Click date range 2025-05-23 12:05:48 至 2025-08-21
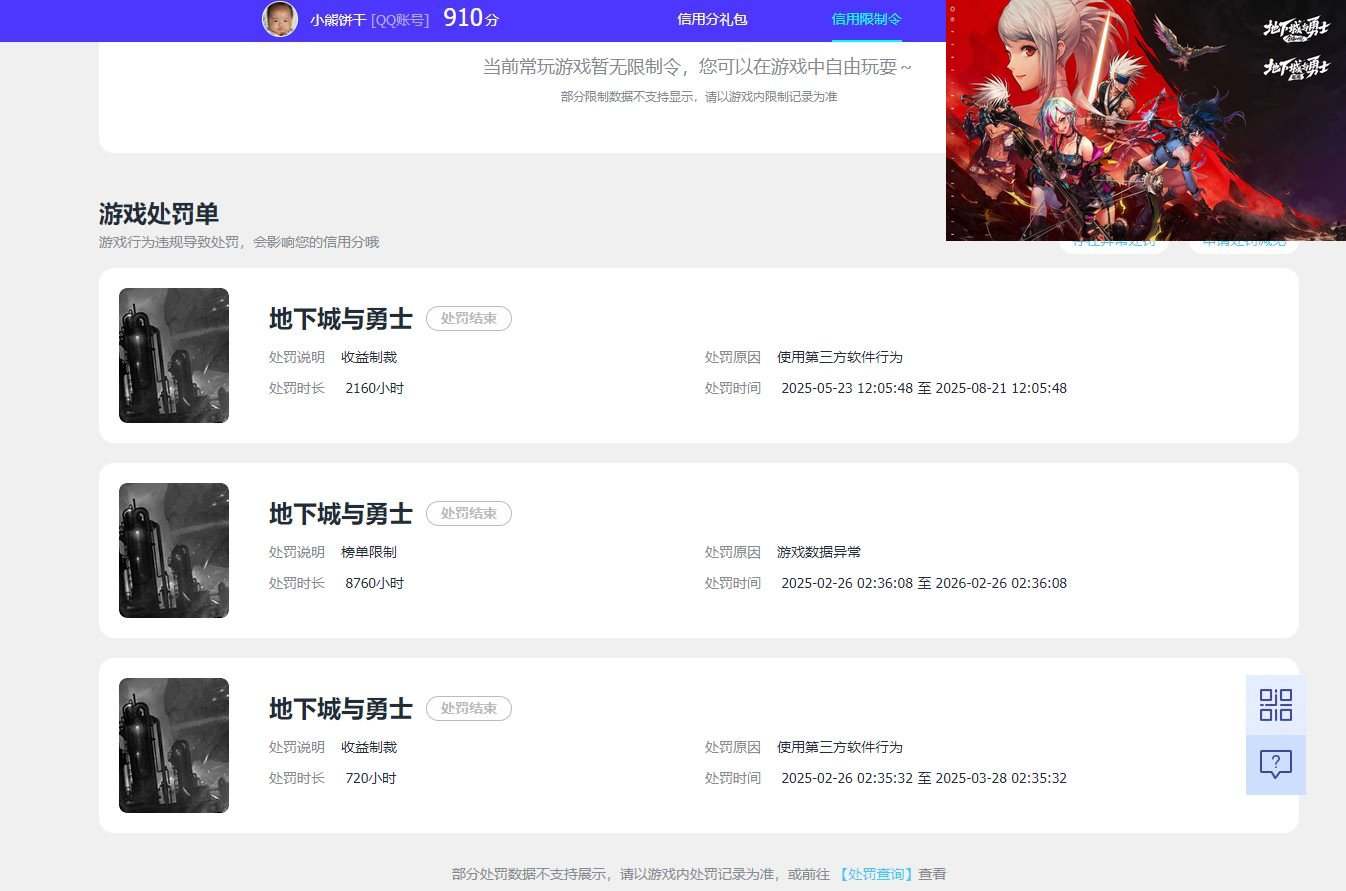 point(924,388)
